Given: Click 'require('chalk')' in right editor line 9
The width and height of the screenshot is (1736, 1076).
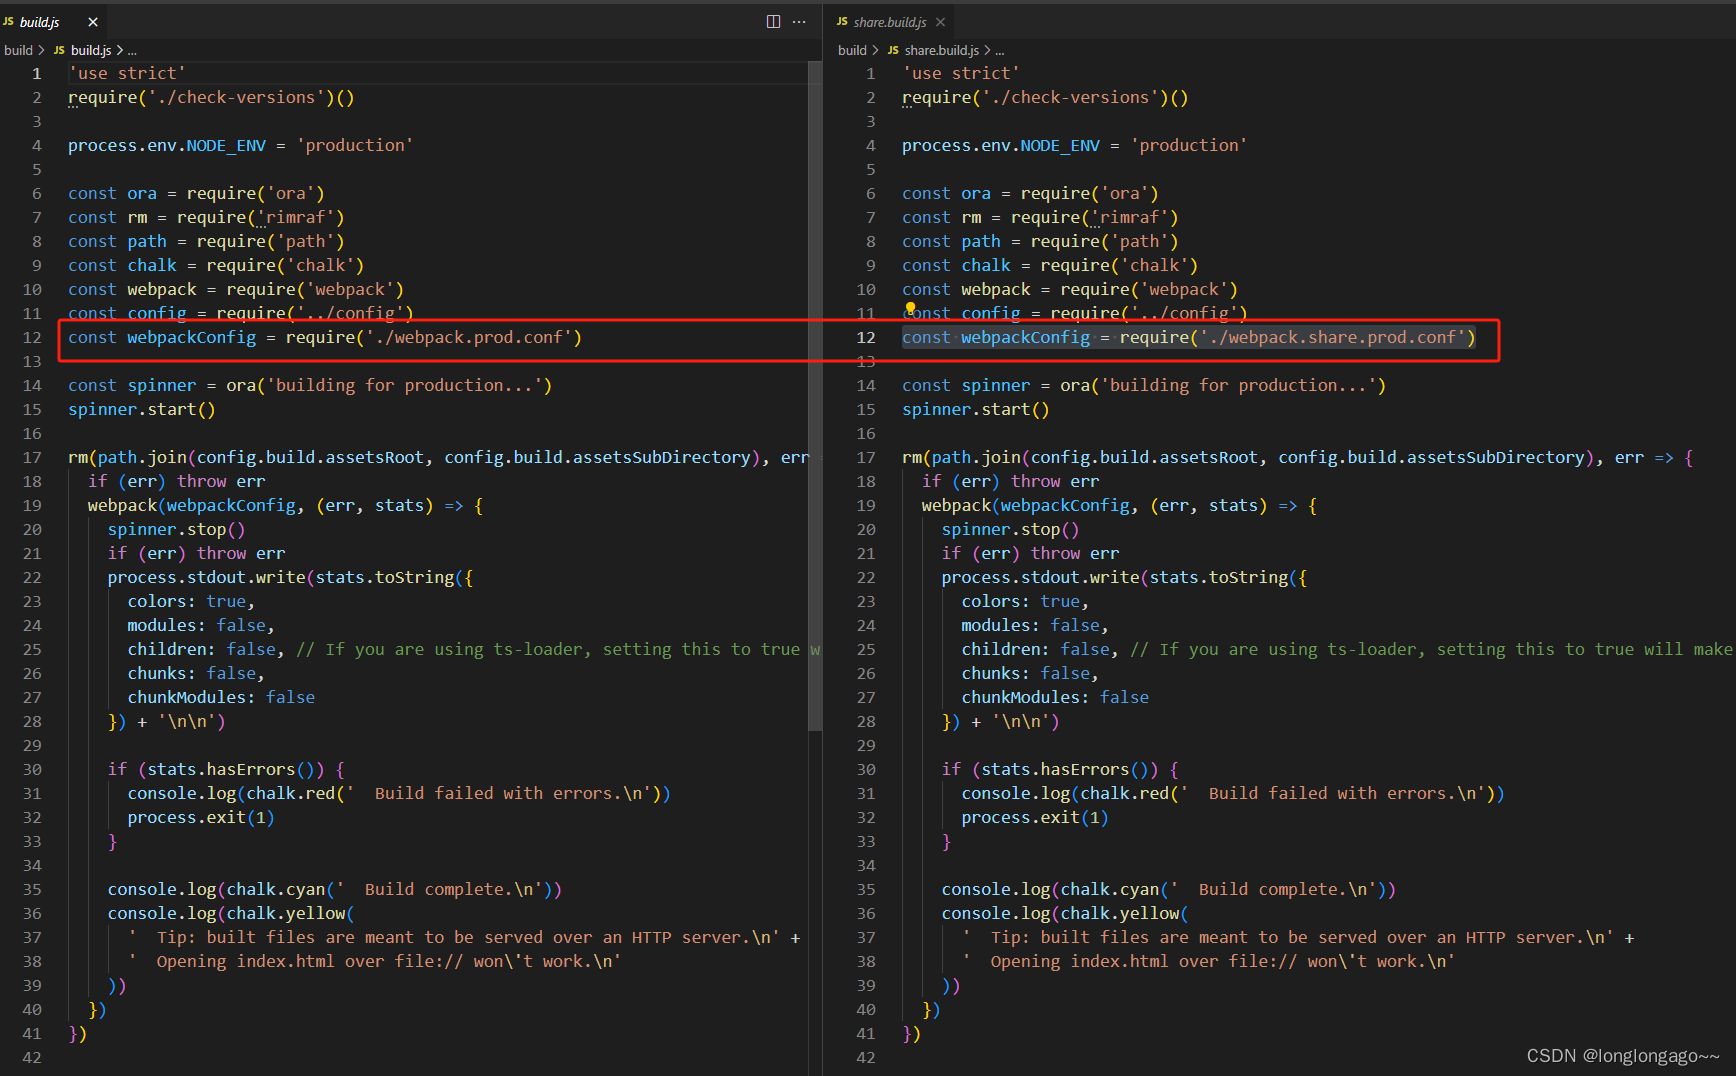Looking at the screenshot, I should click(x=1119, y=265).
